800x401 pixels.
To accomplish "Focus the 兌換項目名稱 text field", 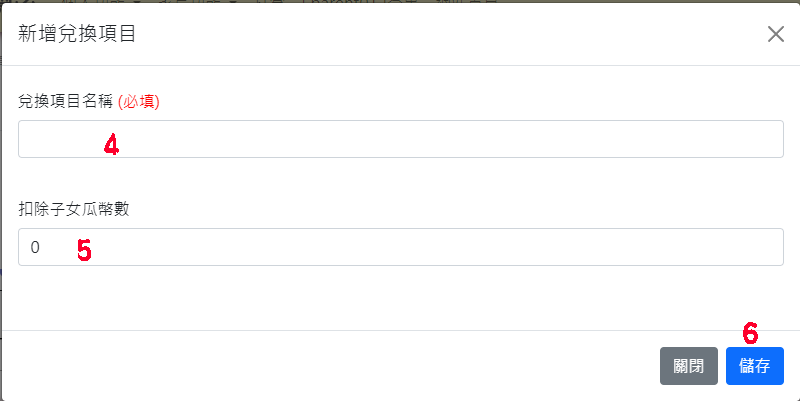I will pyautogui.click(x=401, y=139).
